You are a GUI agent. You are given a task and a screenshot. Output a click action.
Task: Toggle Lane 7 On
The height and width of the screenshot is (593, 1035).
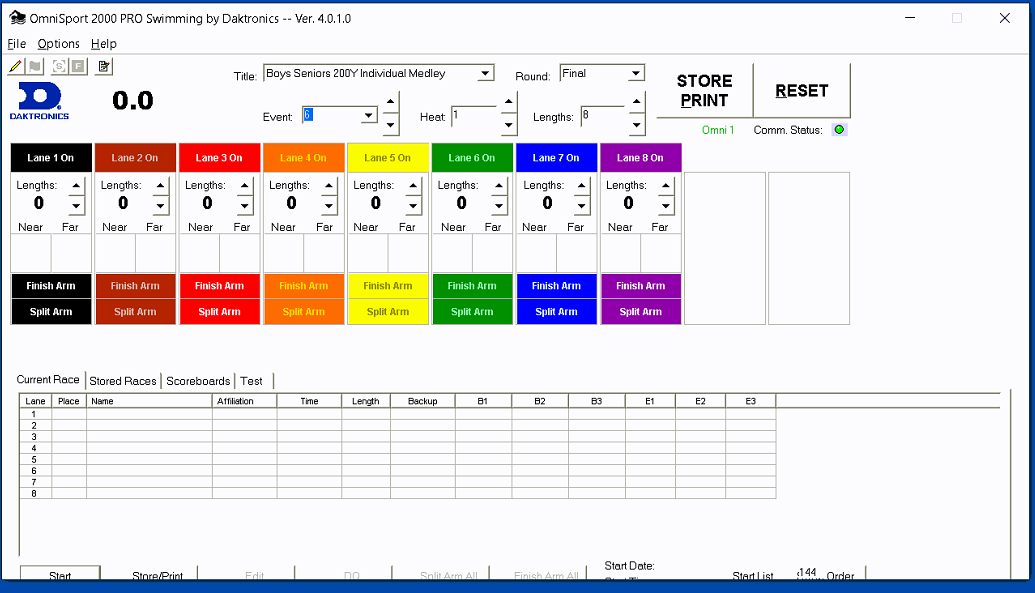[x=556, y=158]
